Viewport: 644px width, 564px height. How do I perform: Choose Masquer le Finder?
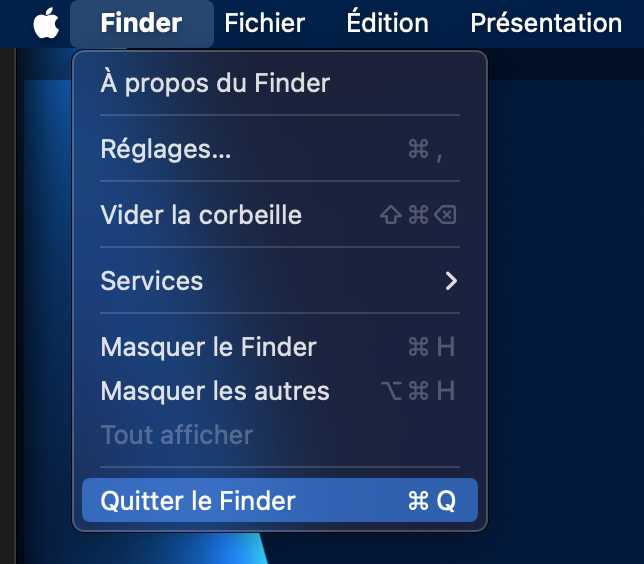208,347
